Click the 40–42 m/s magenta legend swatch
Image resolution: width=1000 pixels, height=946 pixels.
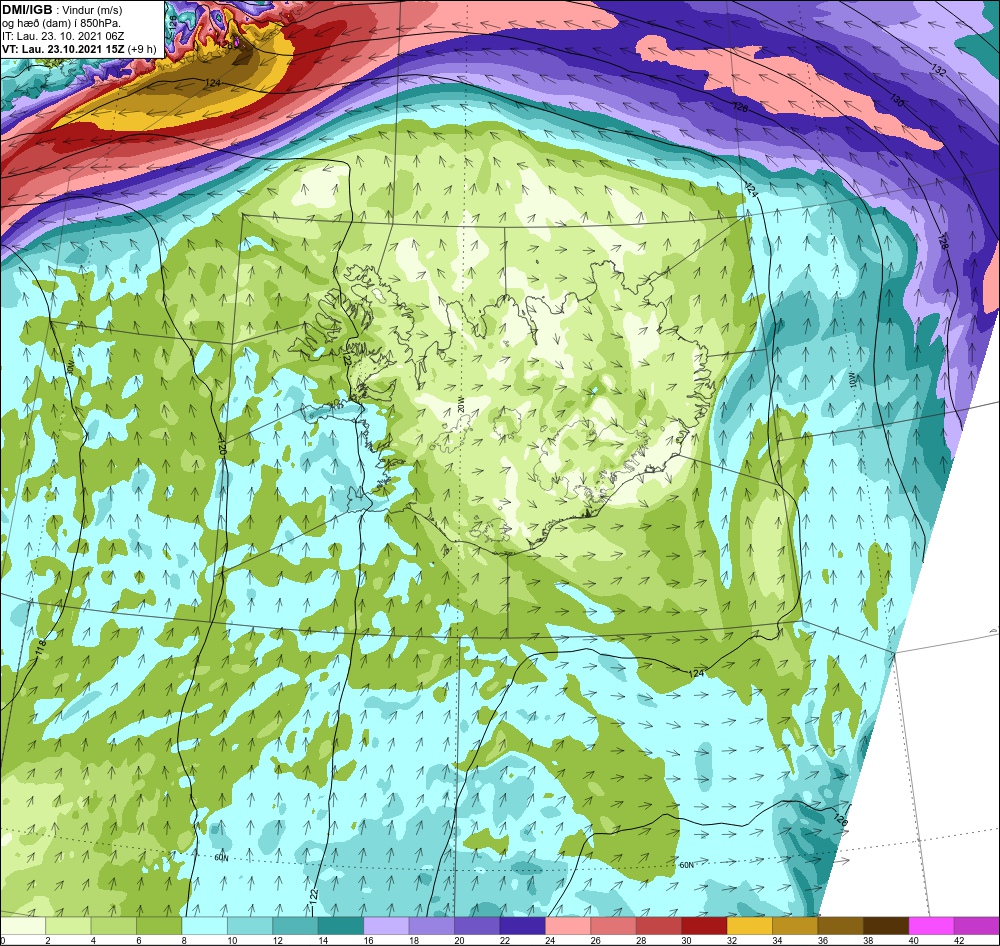coord(931,925)
